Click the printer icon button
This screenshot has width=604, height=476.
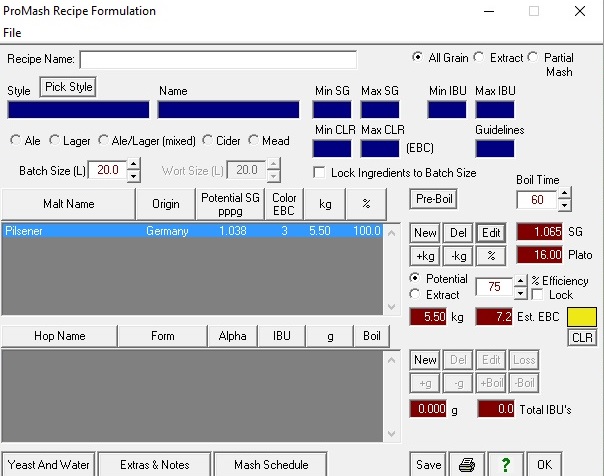point(467,464)
